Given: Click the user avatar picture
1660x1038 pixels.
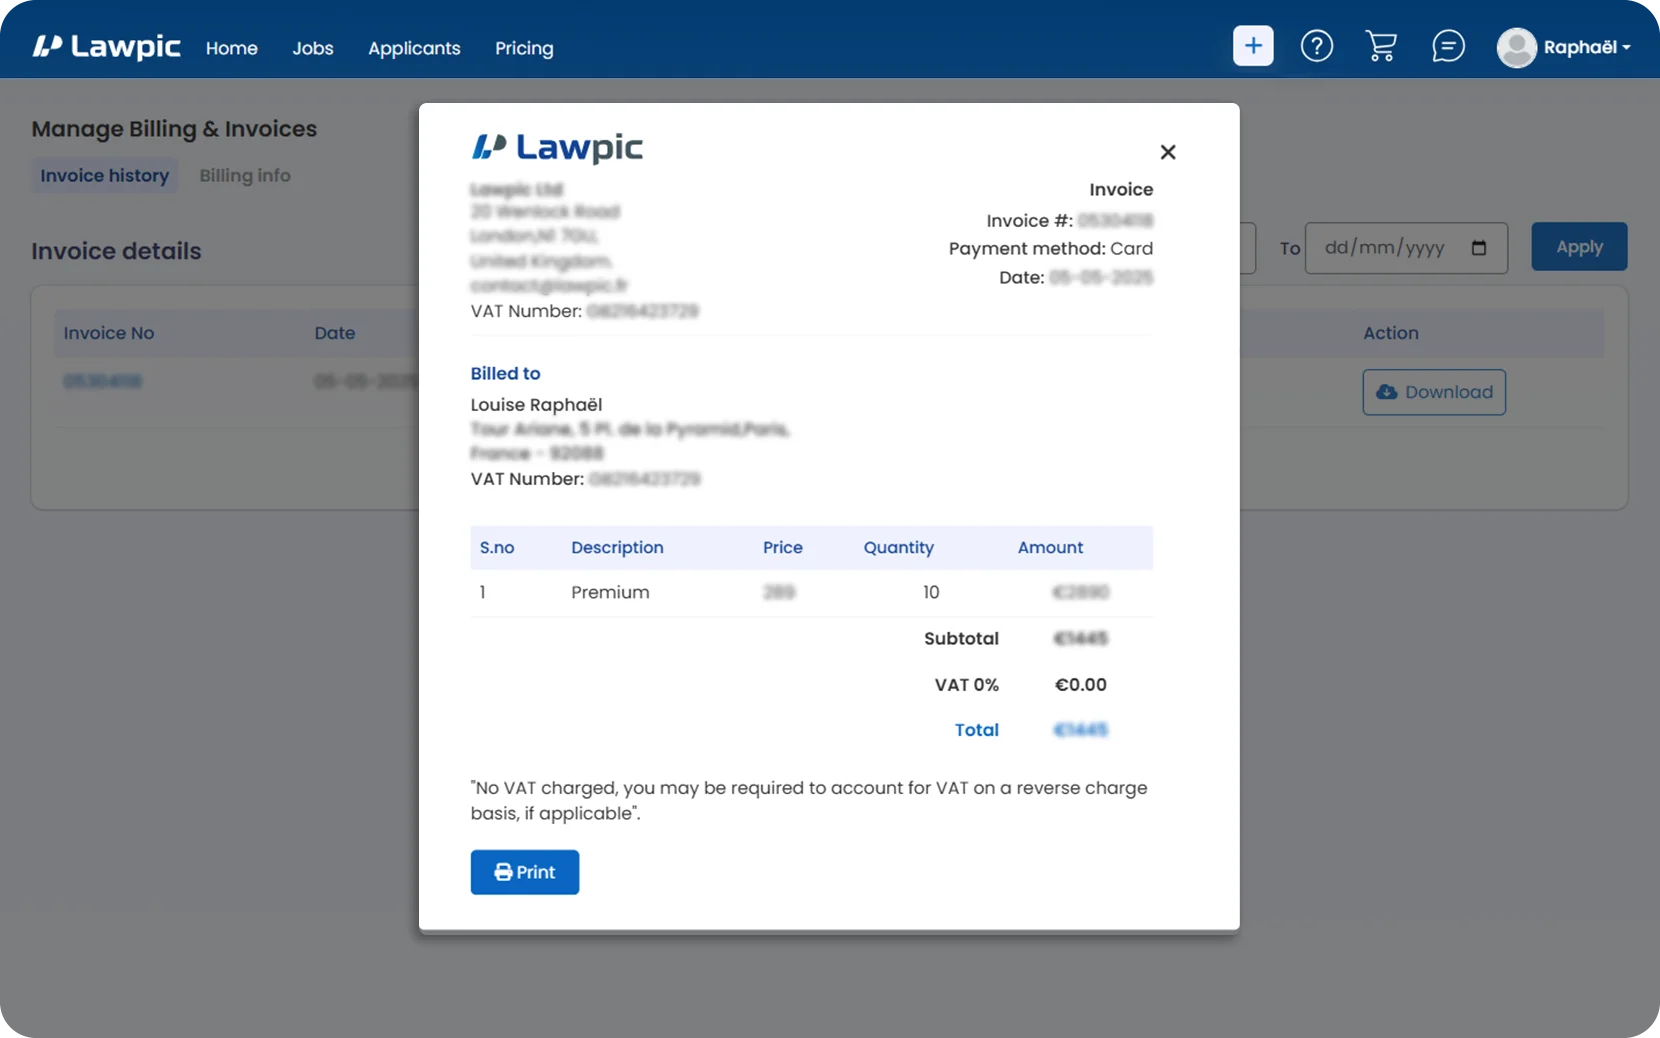Looking at the screenshot, I should point(1517,47).
